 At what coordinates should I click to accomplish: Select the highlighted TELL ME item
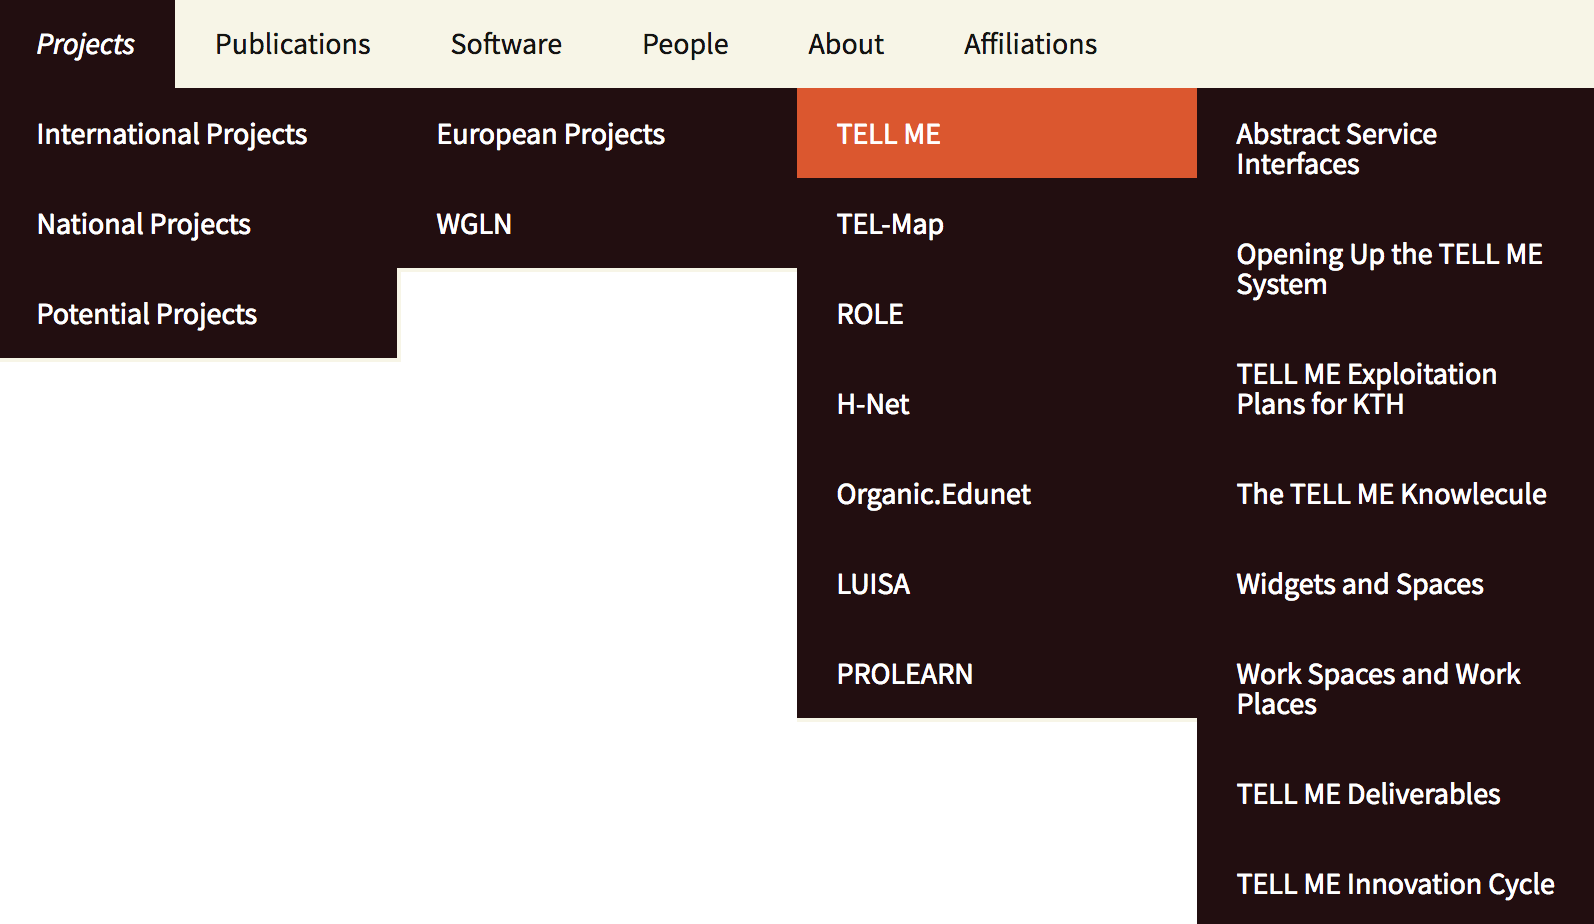point(889,134)
